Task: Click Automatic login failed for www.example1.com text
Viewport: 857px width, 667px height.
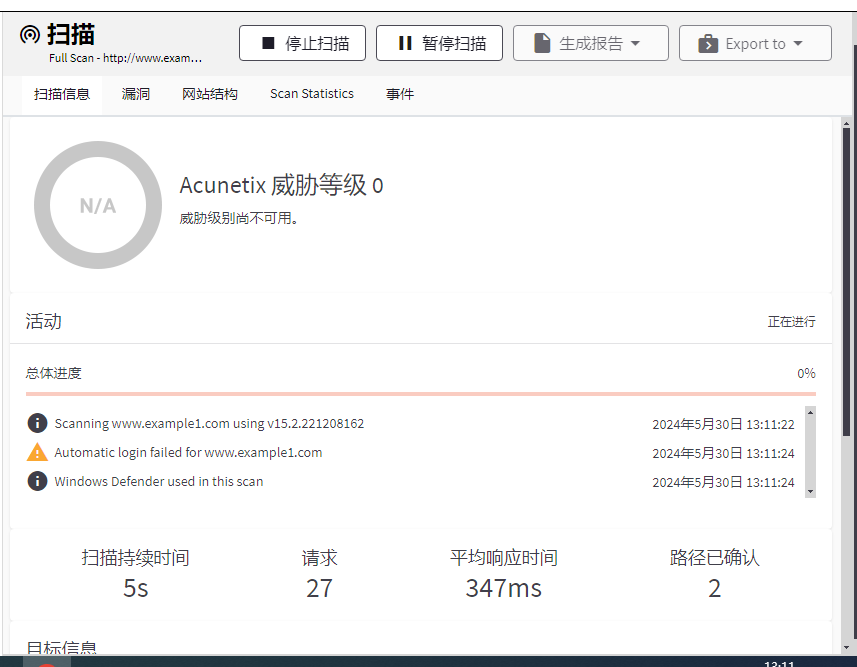Action: coord(188,452)
